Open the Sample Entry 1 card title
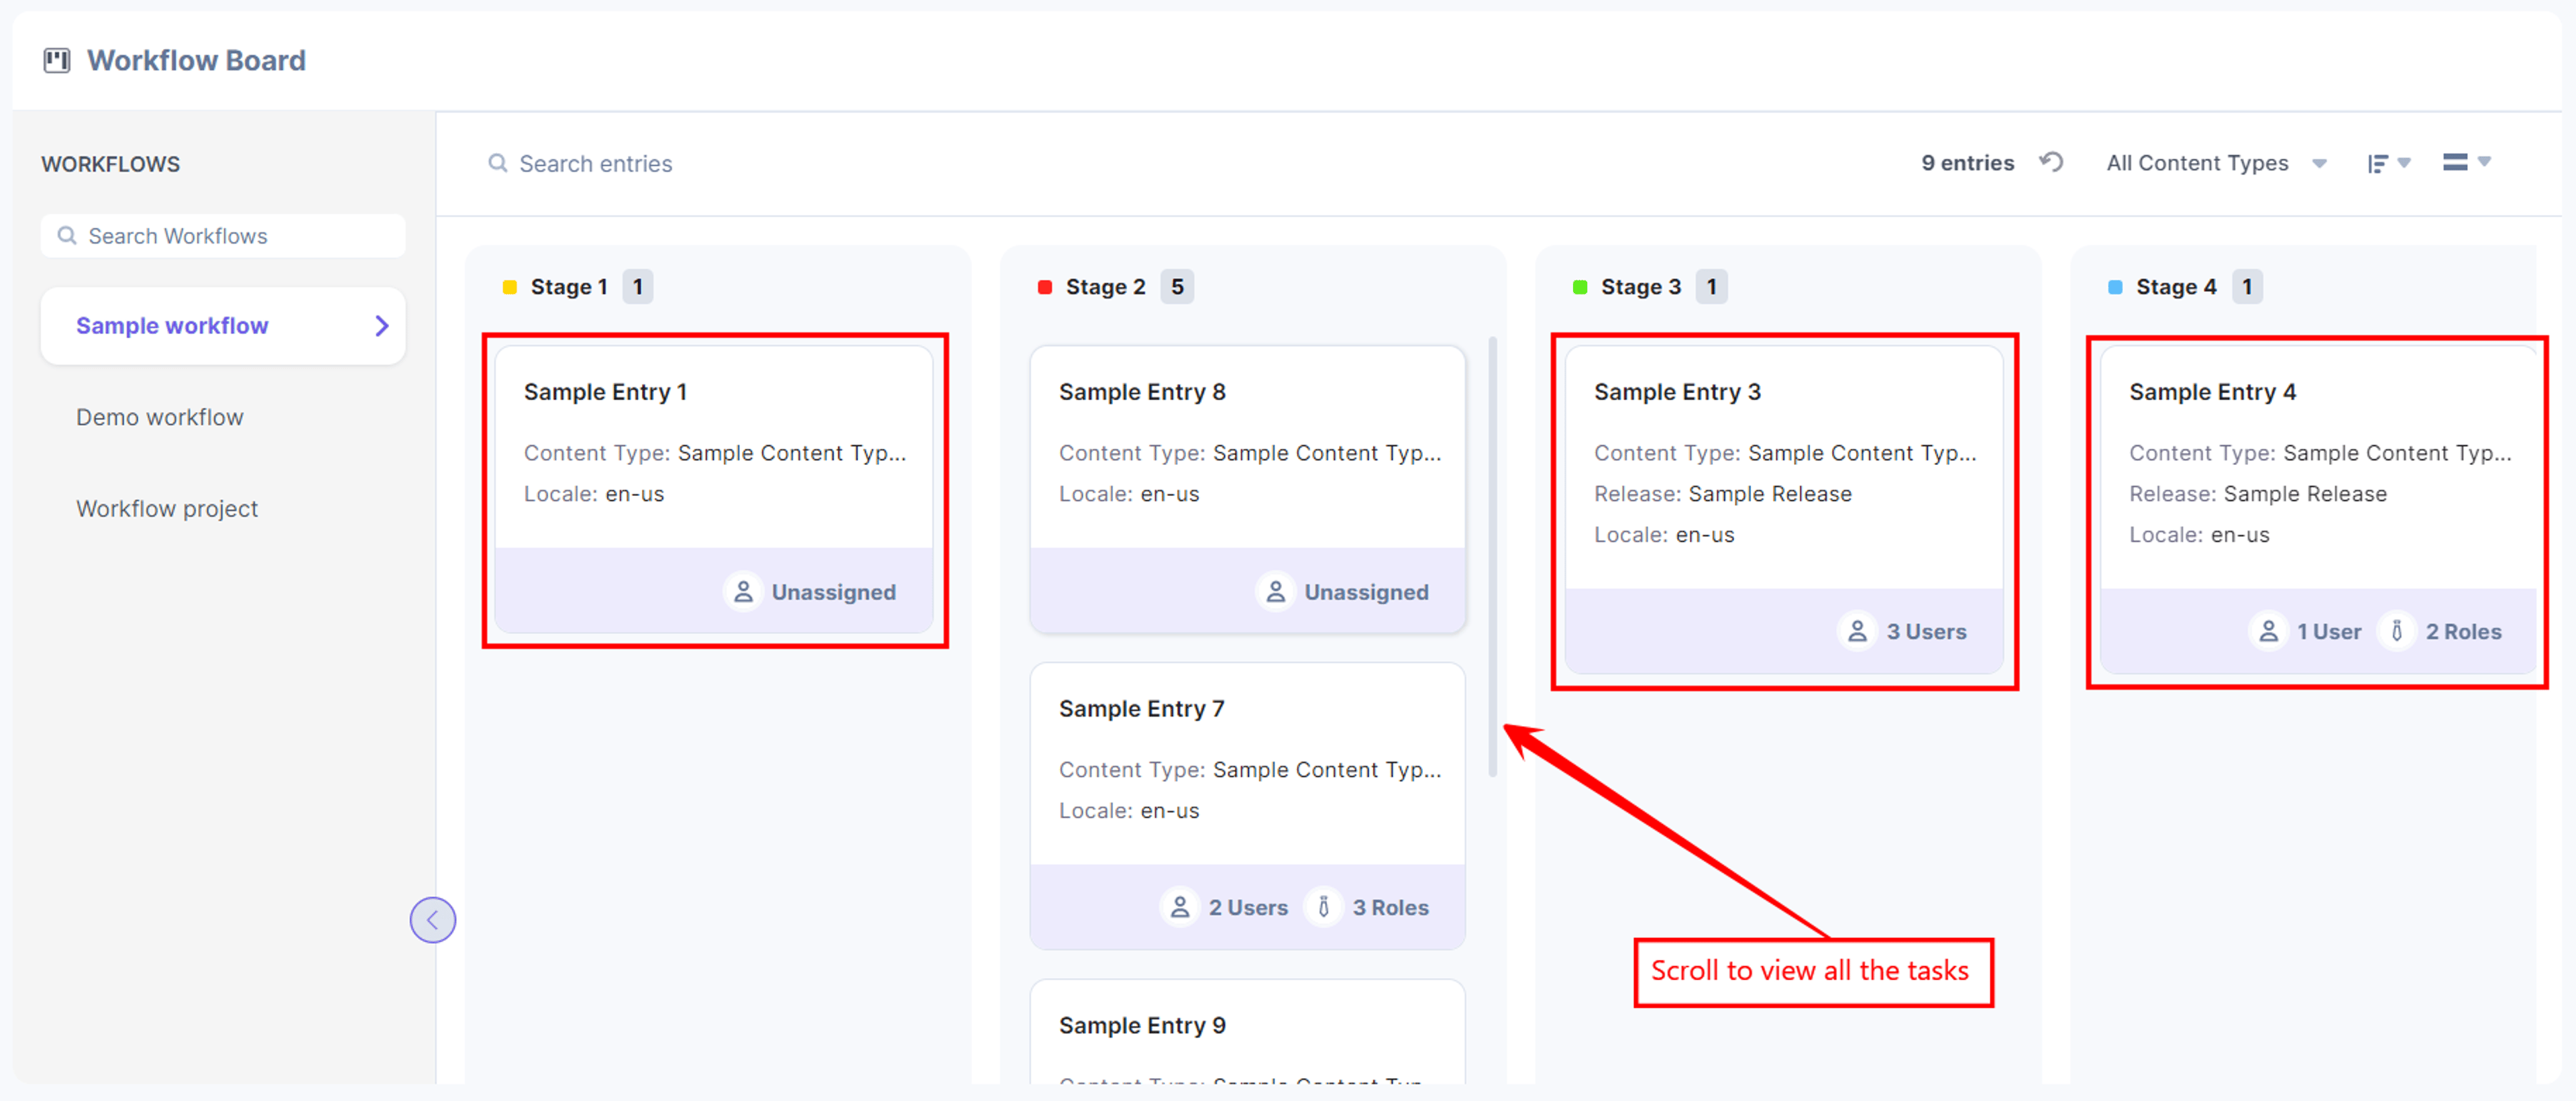 point(605,392)
